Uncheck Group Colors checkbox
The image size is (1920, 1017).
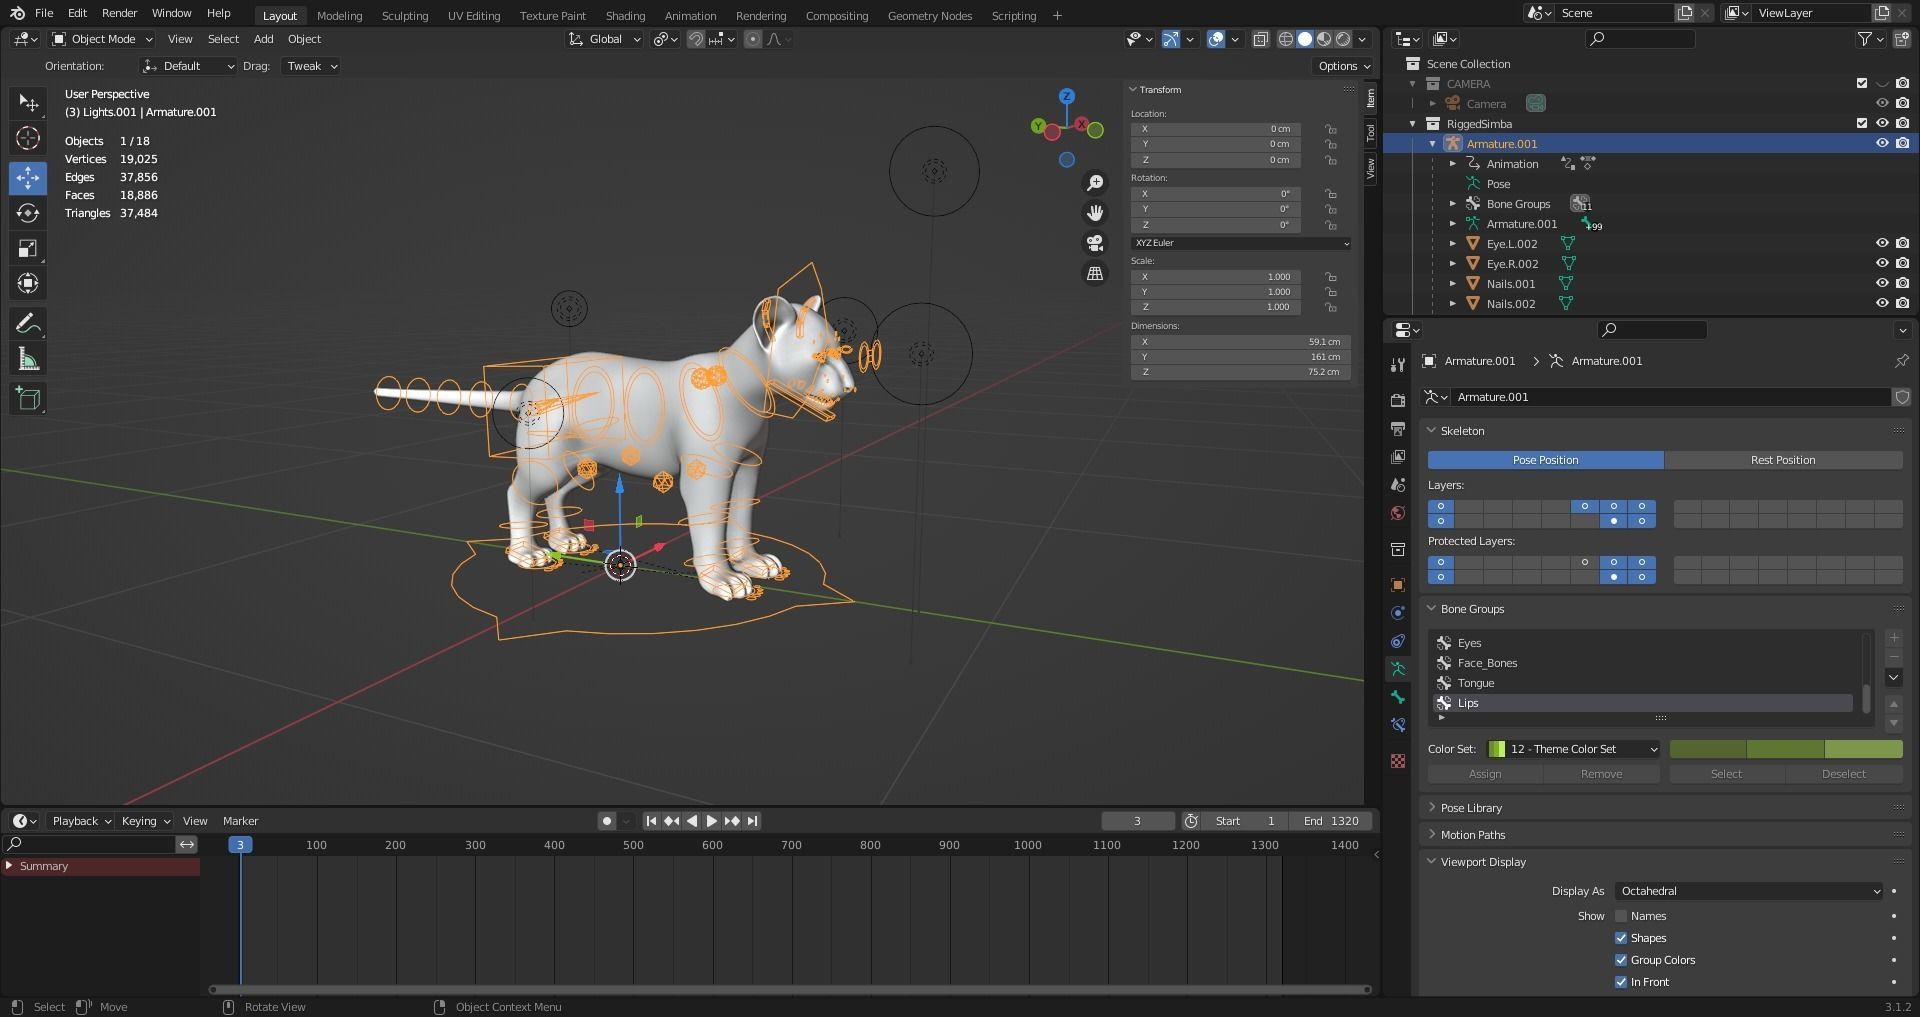click(x=1621, y=960)
